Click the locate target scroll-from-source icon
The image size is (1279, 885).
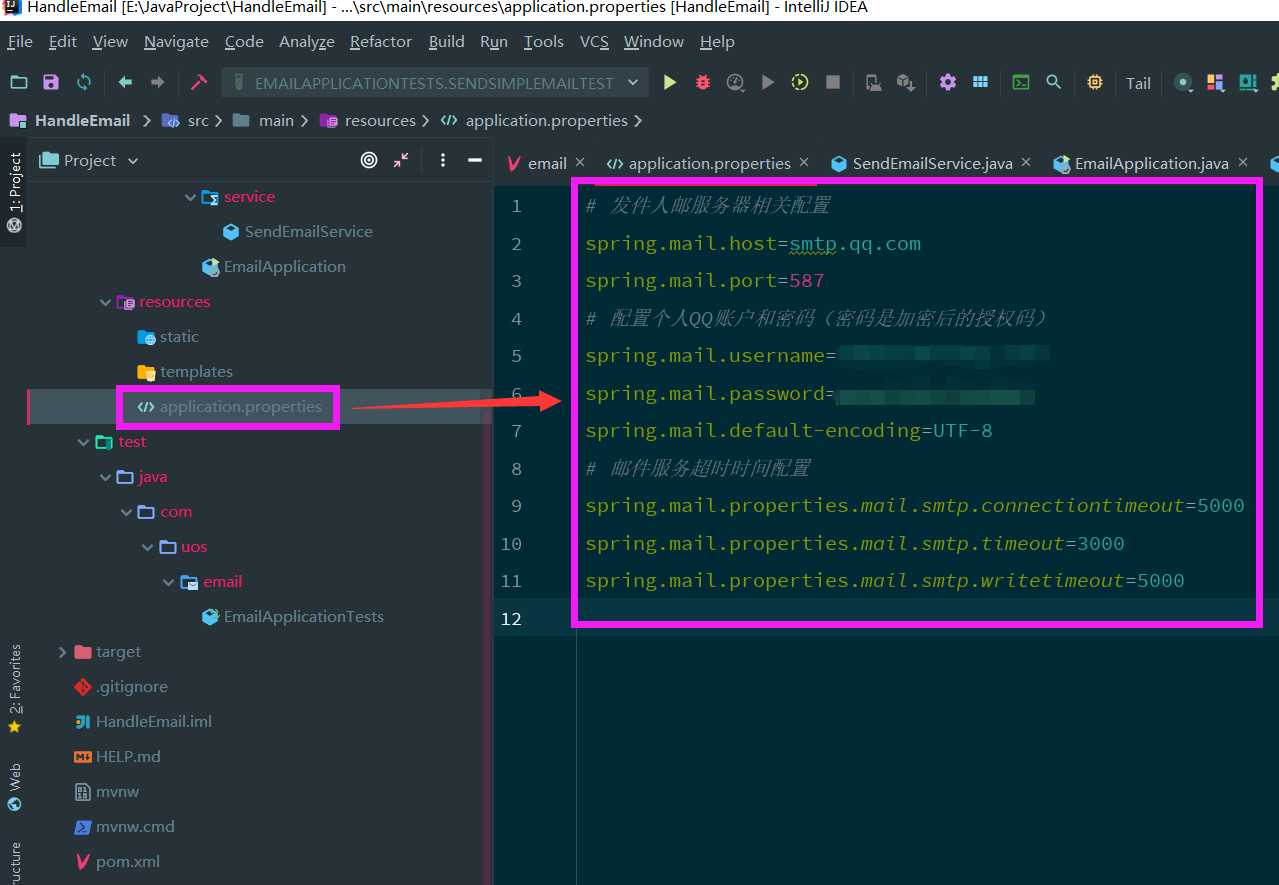(369, 160)
